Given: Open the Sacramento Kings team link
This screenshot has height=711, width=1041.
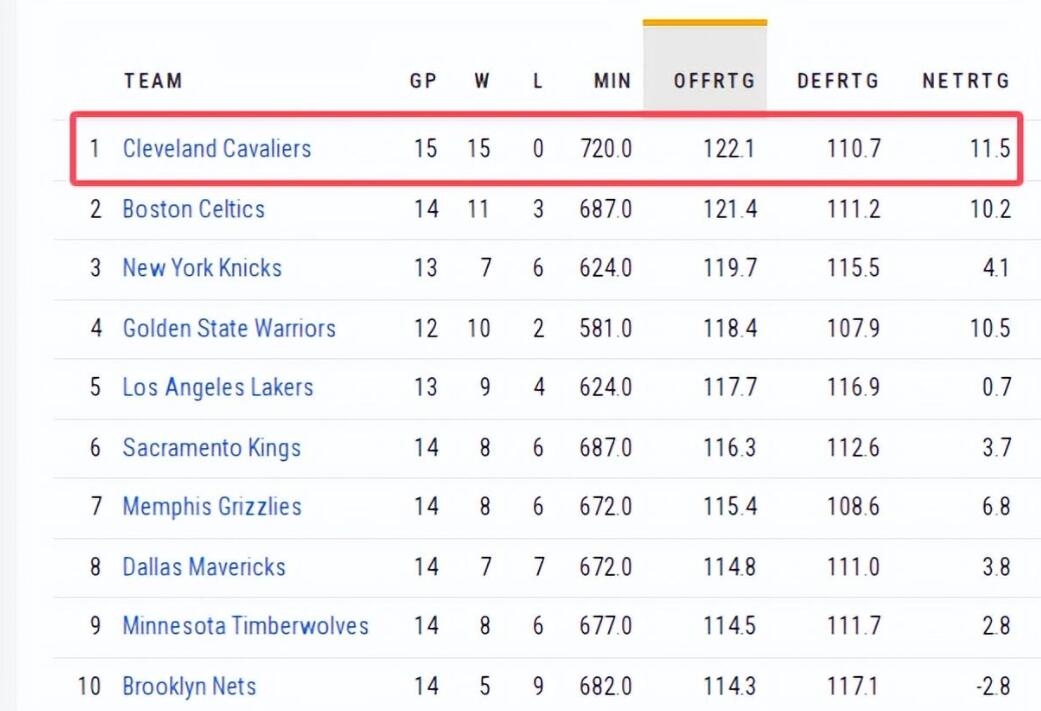Looking at the screenshot, I should point(211,447).
